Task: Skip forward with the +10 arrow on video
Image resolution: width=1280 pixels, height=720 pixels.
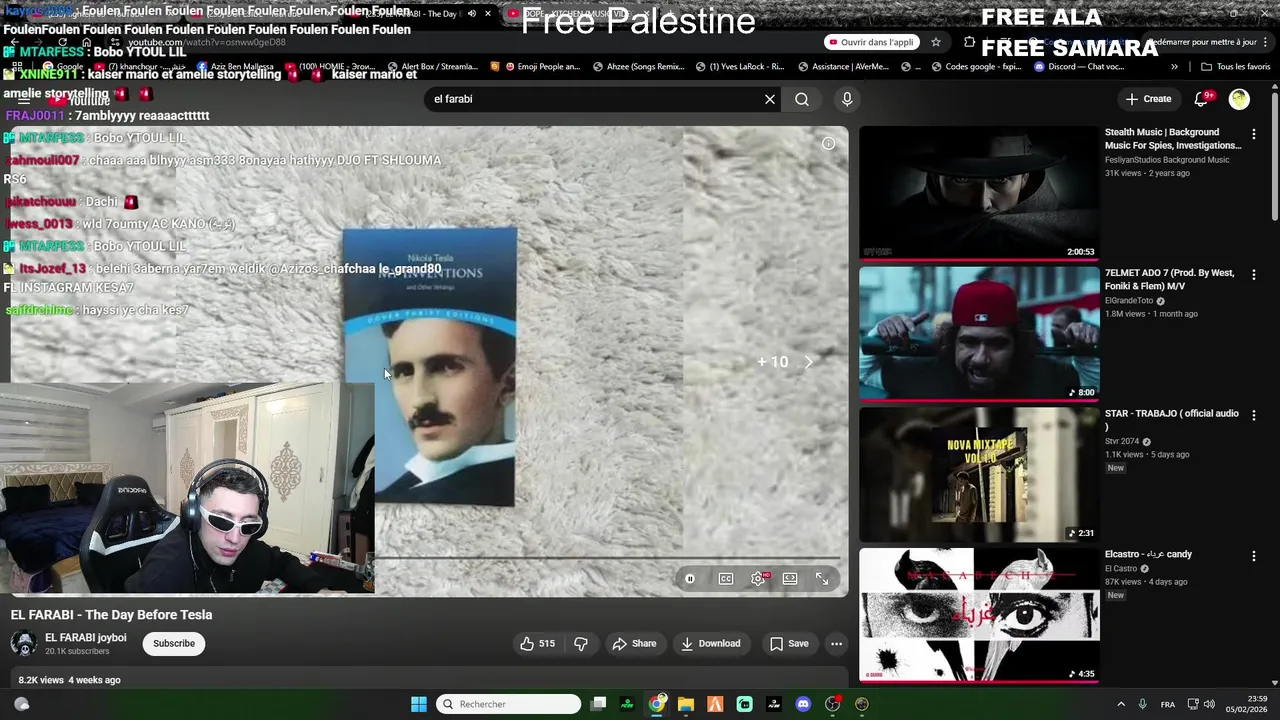Action: (808, 362)
